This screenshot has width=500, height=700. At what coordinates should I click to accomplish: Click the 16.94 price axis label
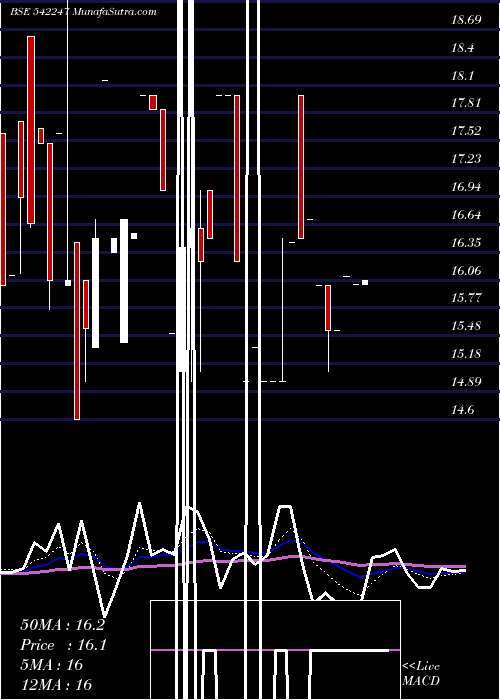click(x=466, y=187)
